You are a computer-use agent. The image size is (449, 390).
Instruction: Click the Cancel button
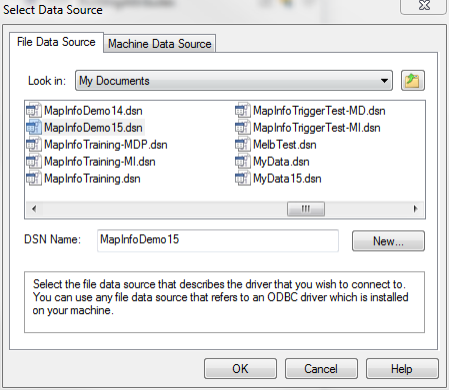321,369
